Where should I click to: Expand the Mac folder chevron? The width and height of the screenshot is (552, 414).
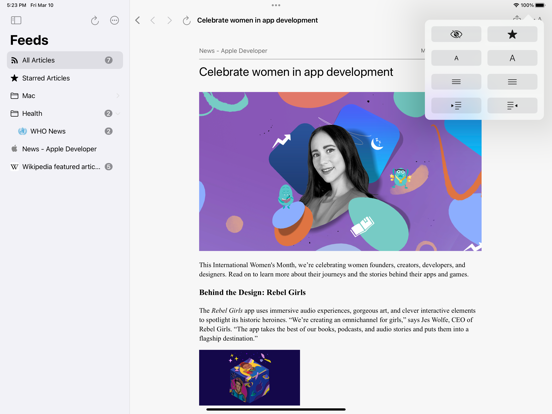click(x=118, y=96)
